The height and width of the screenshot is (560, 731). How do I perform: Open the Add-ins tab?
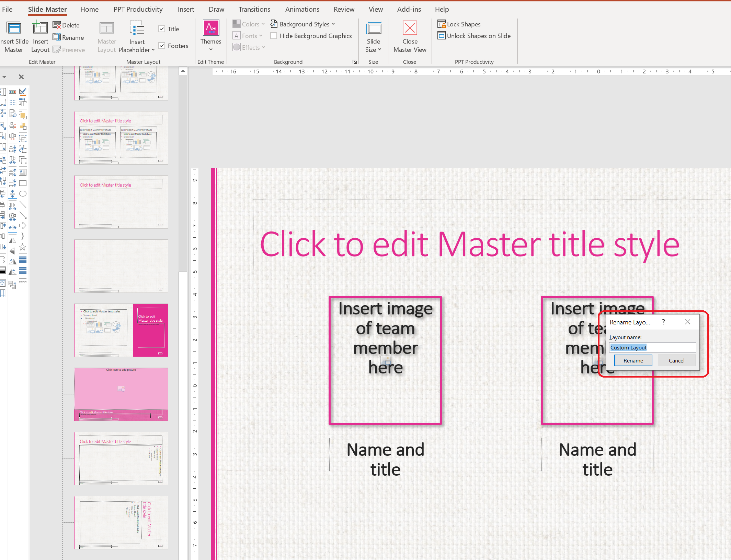pyautogui.click(x=409, y=9)
